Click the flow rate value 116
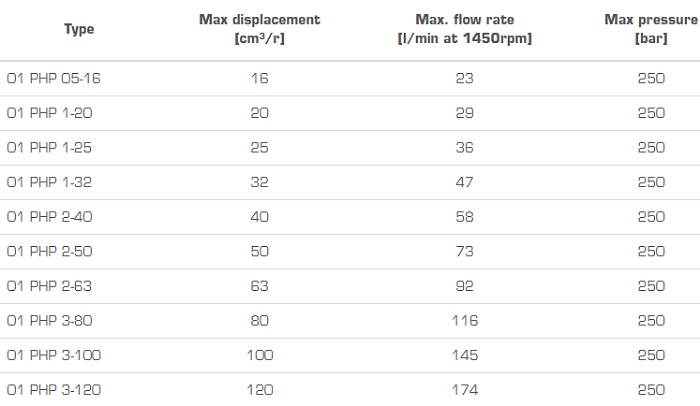 click(x=464, y=320)
